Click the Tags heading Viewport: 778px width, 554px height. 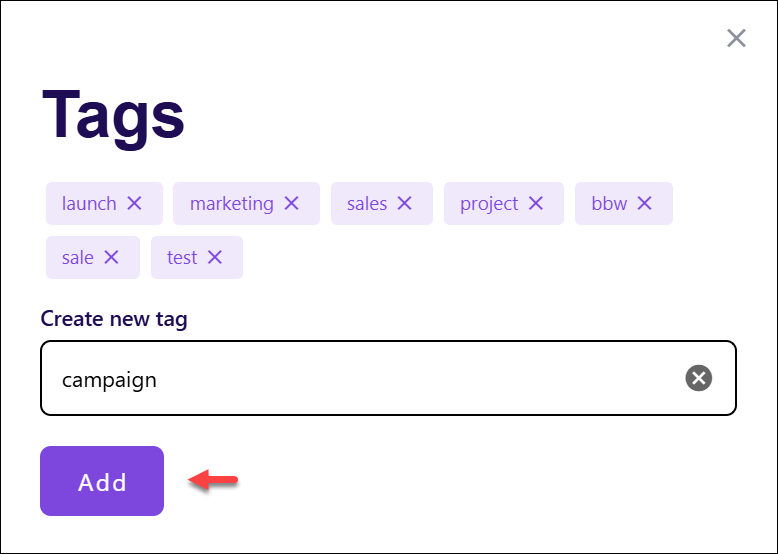pos(113,117)
